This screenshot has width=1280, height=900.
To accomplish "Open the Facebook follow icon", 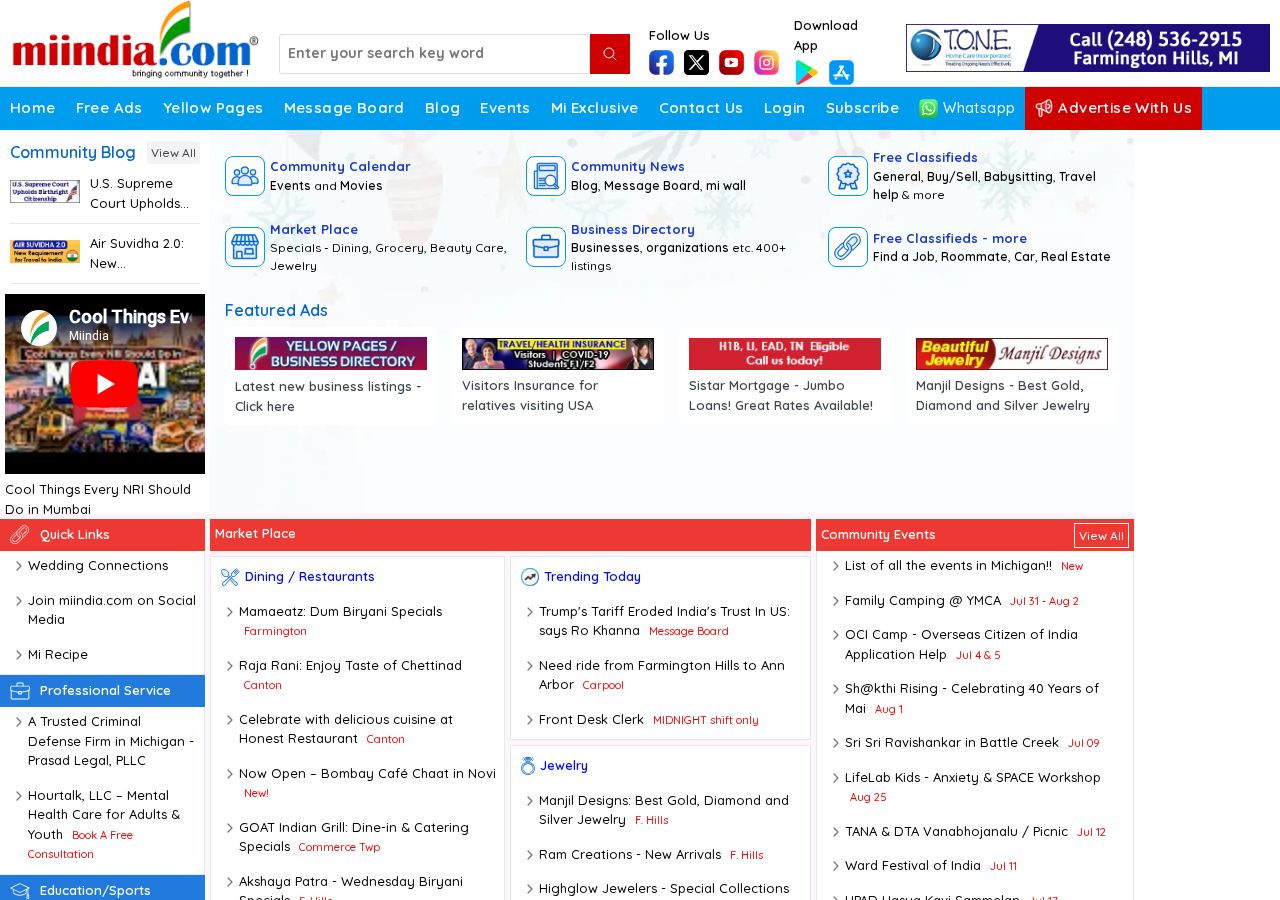I will click(661, 63).
